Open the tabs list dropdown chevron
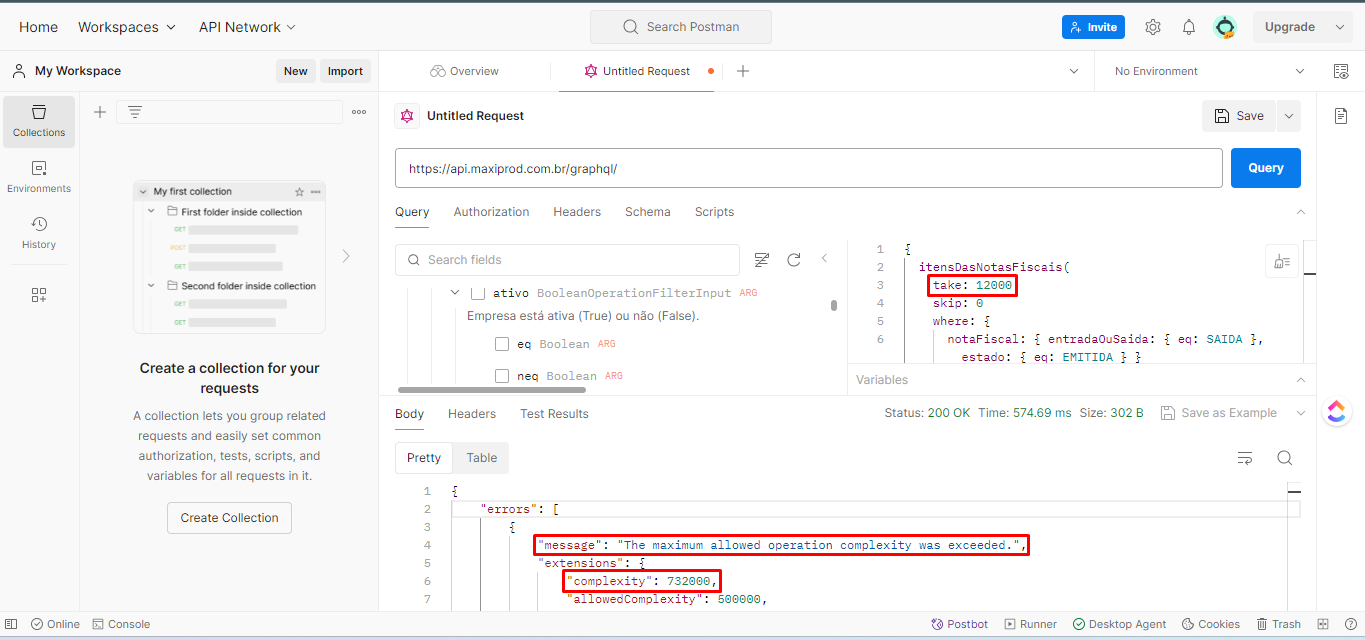Viewport: 1365px width, 640px height. coord(1074,71)
